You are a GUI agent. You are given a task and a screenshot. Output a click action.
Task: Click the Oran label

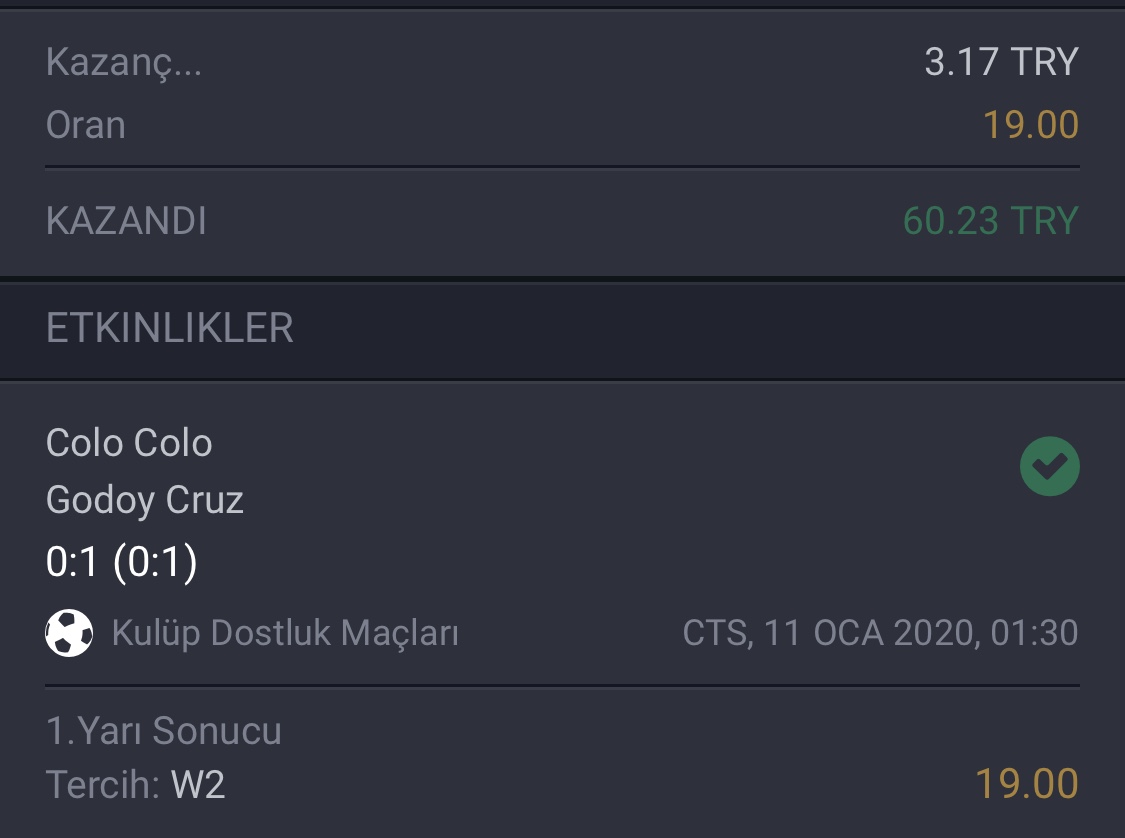pos(86,125)
